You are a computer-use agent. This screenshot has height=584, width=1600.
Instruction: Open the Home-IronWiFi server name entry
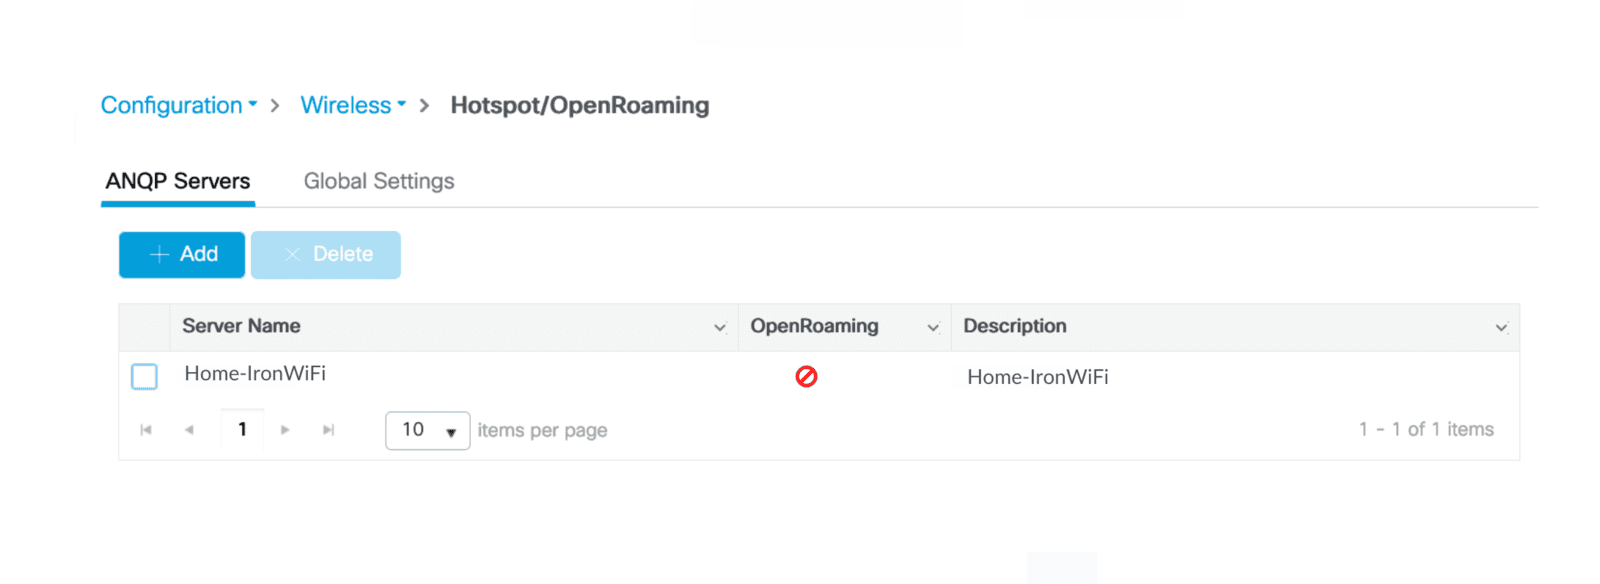pyautogui.click(x=255, y=373)
